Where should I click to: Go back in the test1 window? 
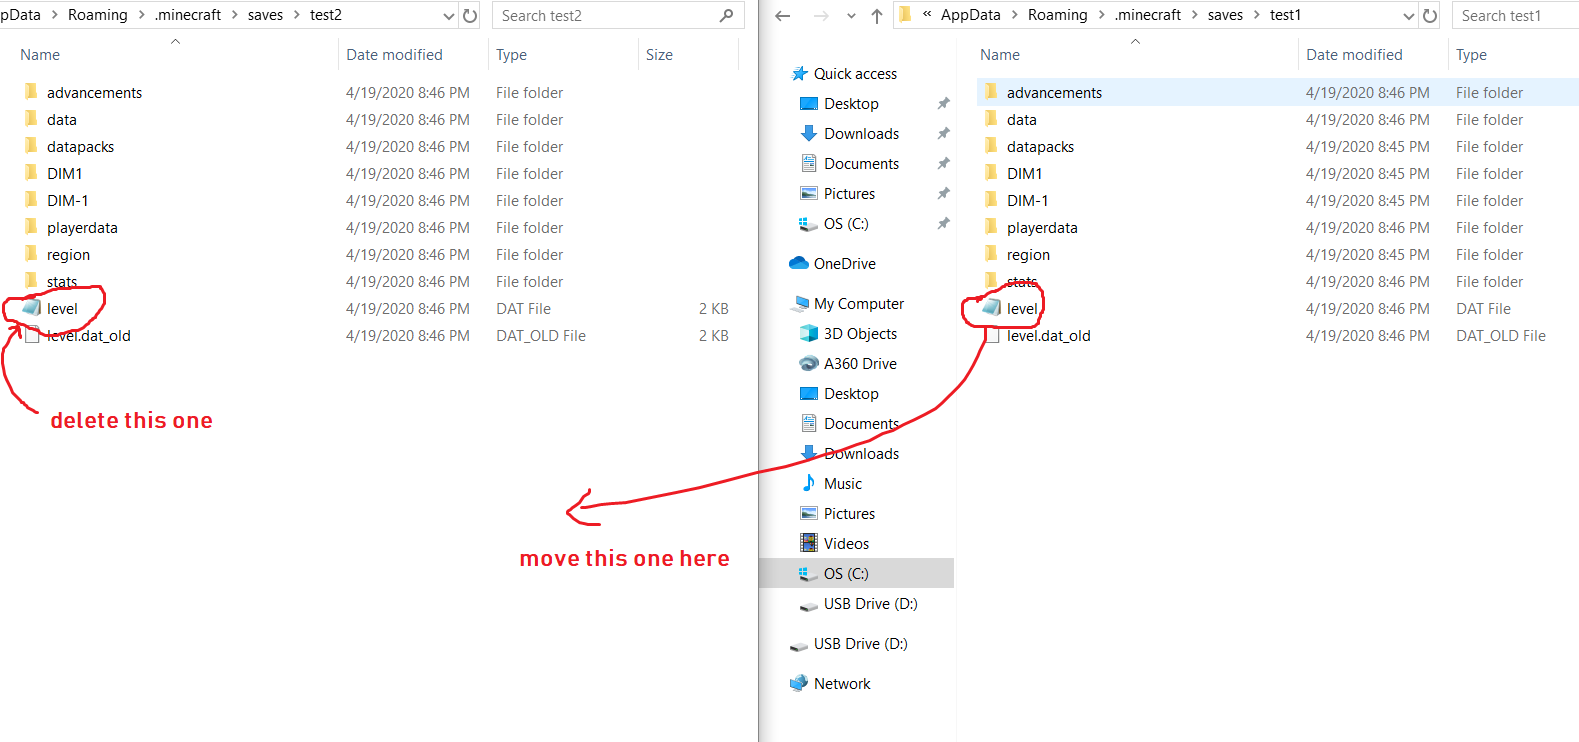[783, 15]
